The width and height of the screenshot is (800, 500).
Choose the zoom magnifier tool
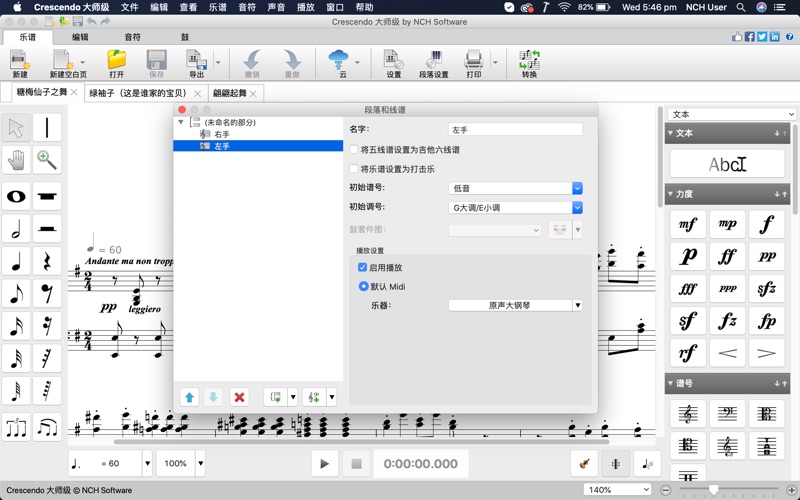[47, 160]
